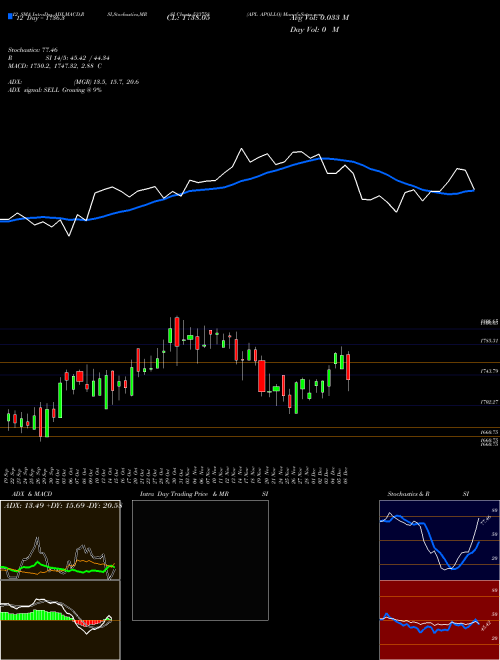Select the 'ADX signal: SELL Growing @ 9%' text
This screenshot has height=660, width=500.
tap(55, 90)
